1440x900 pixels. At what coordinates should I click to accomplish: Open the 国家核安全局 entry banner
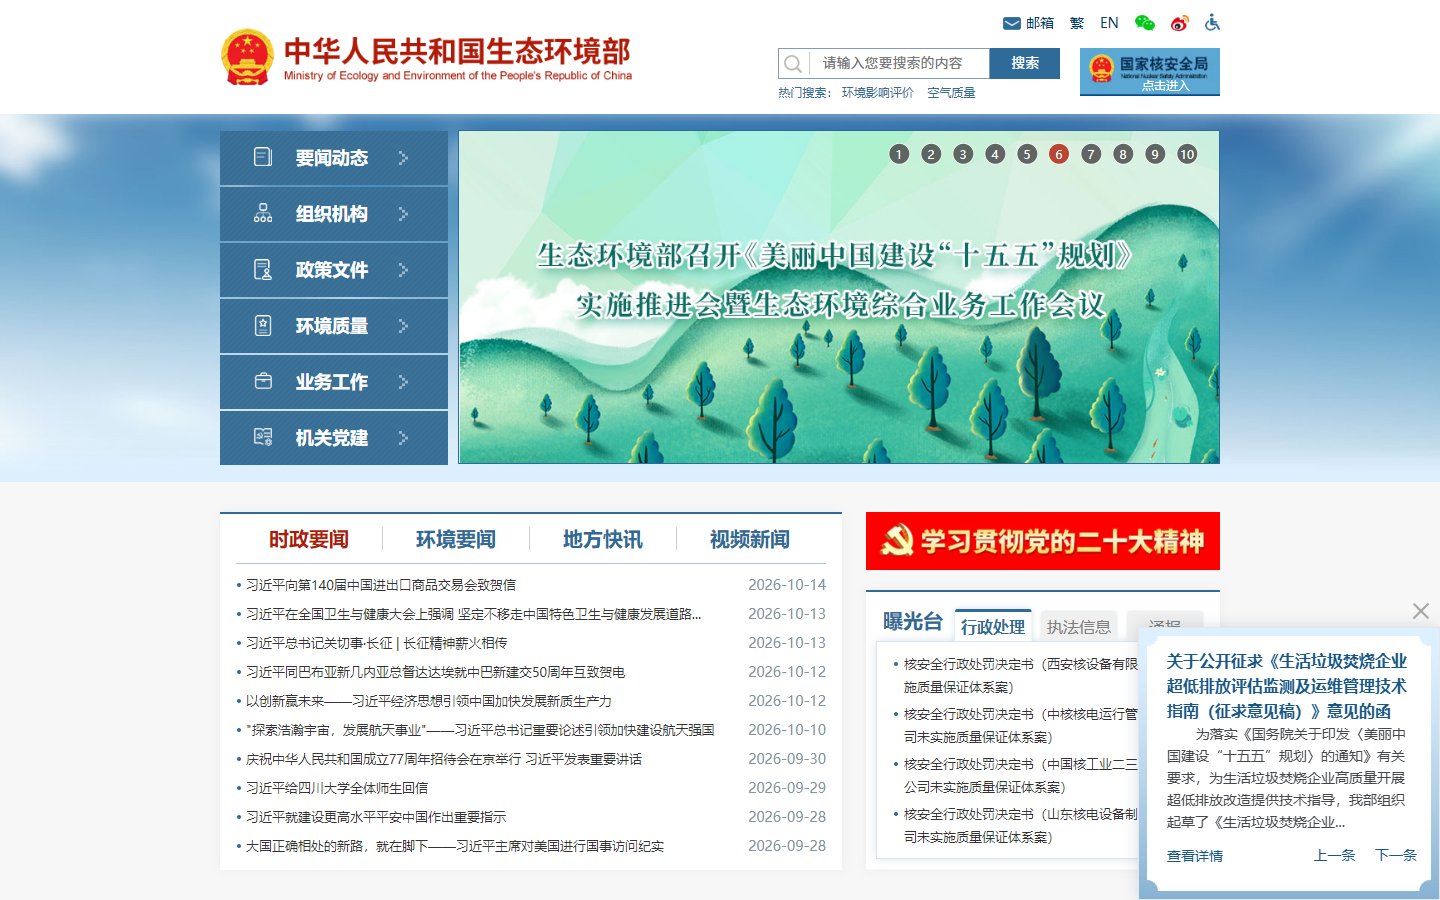(x=1150, y=72)
